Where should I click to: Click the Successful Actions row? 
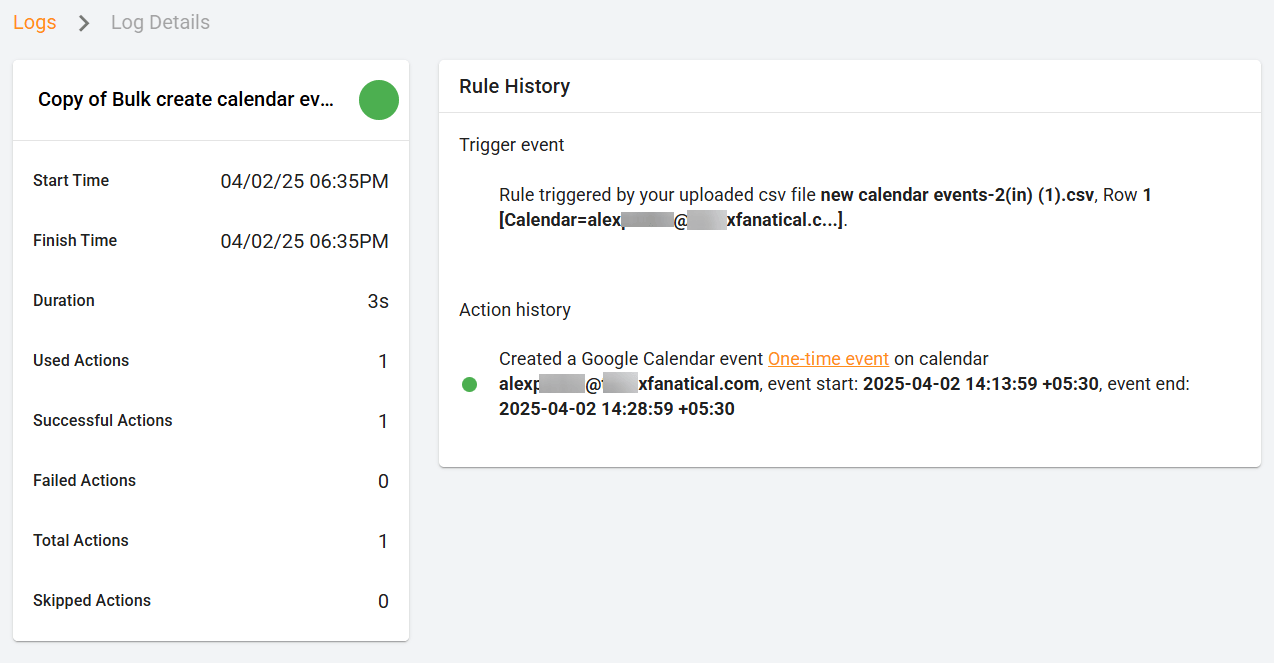pyautogui.click(x=210, y=420)
